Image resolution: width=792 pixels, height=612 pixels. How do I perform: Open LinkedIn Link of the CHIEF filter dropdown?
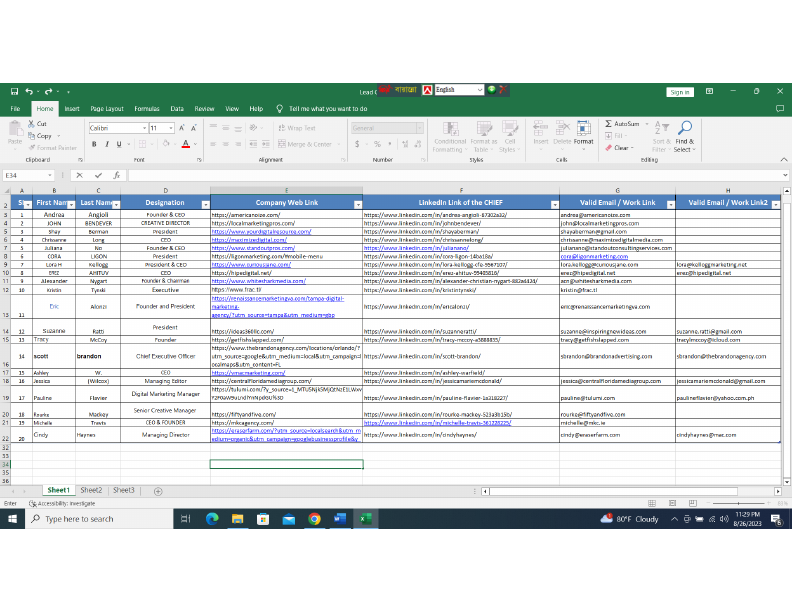(555, 204)
